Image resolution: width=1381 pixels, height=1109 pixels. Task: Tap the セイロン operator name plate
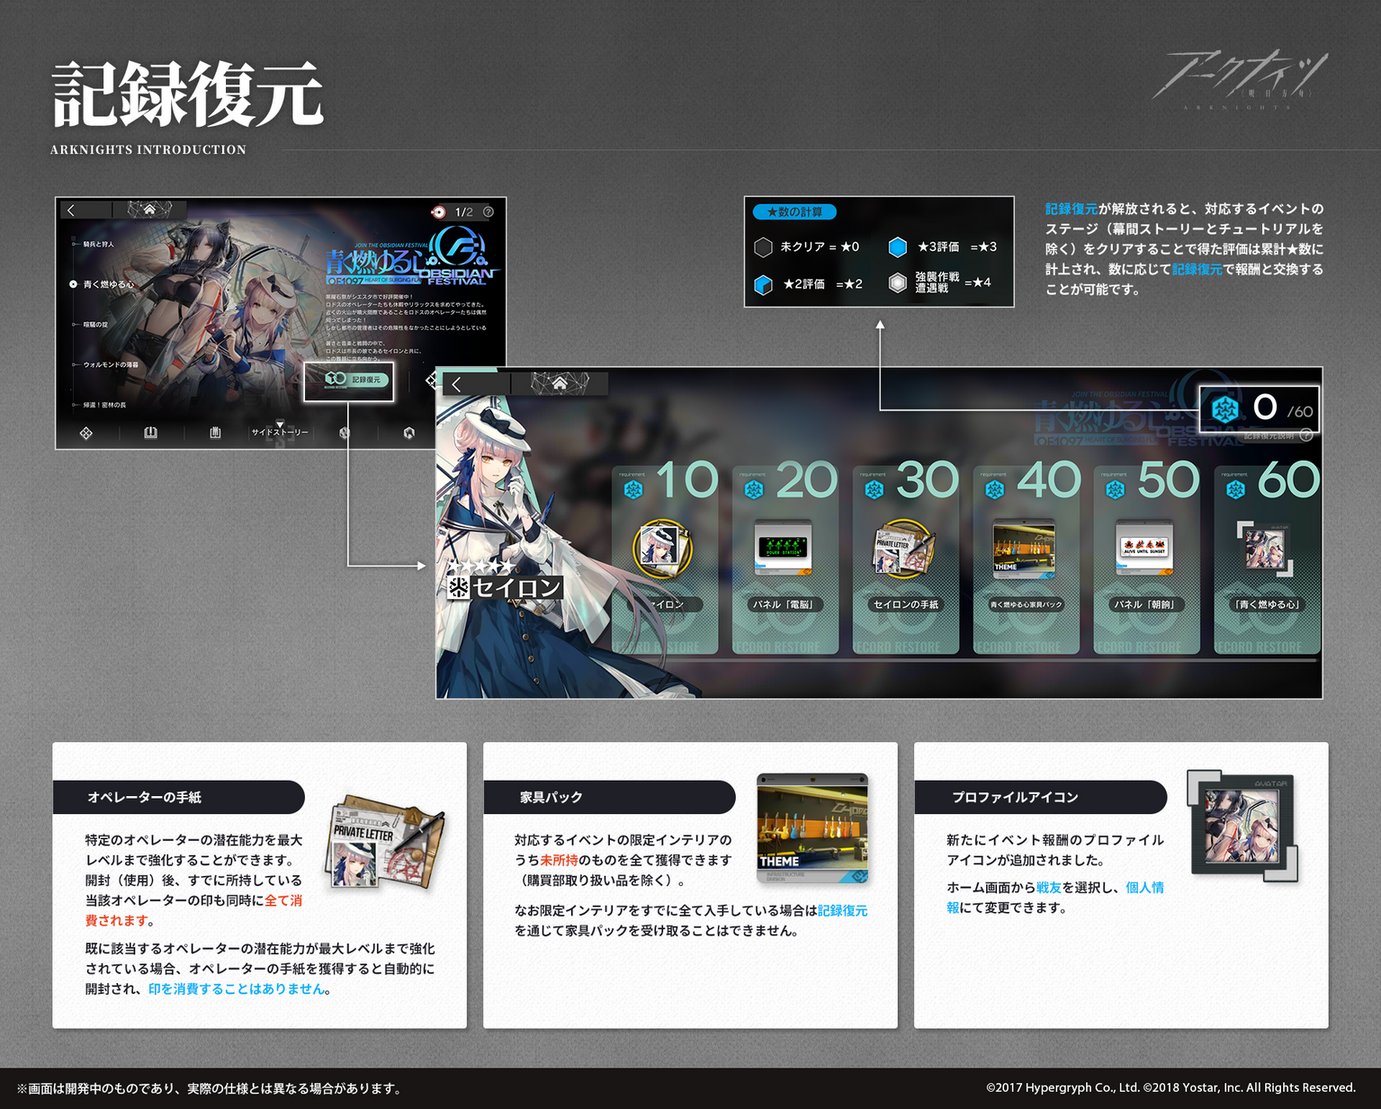point(505,587)
